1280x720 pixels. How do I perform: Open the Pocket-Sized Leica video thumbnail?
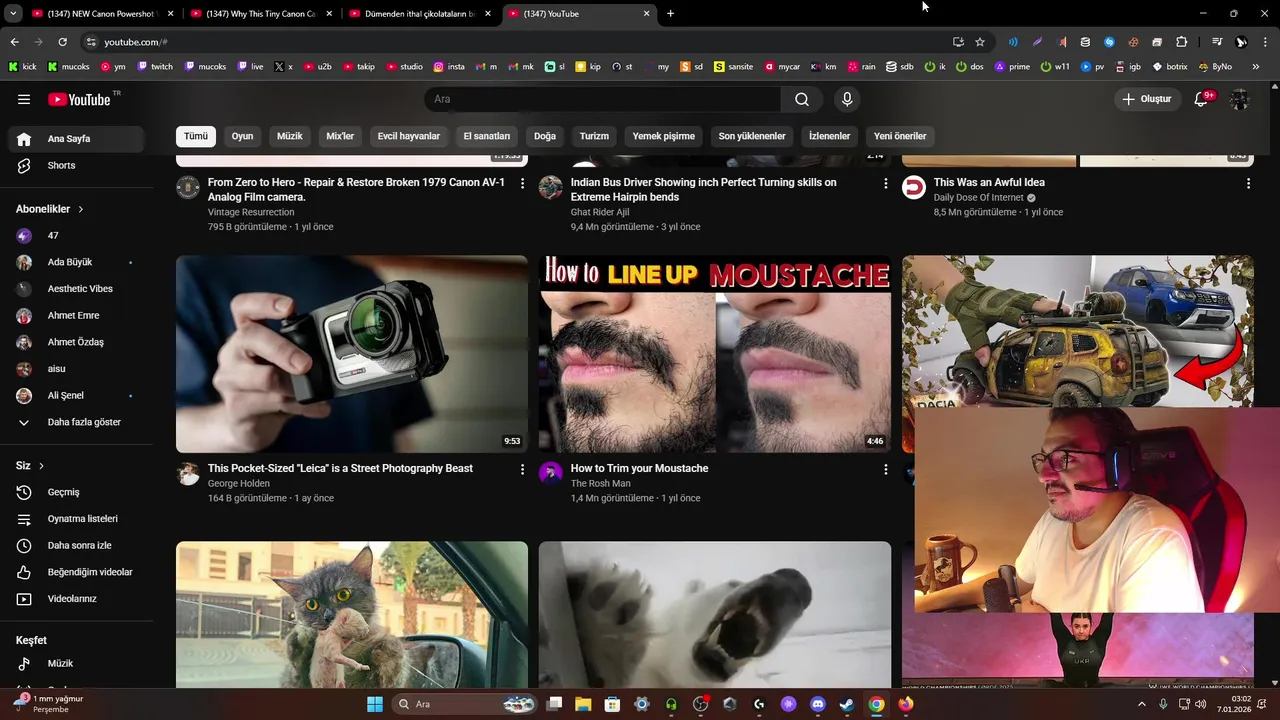(x=352, y=354)
